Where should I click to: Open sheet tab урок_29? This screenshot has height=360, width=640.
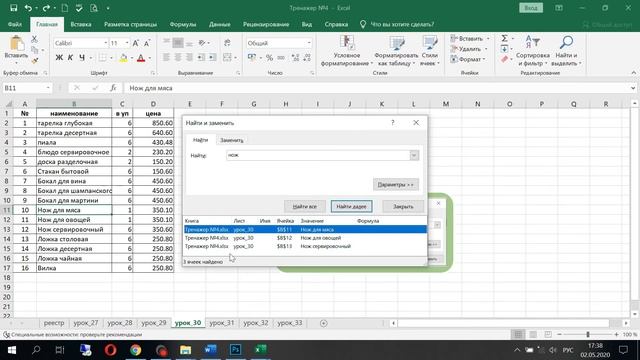click(154, 323)
